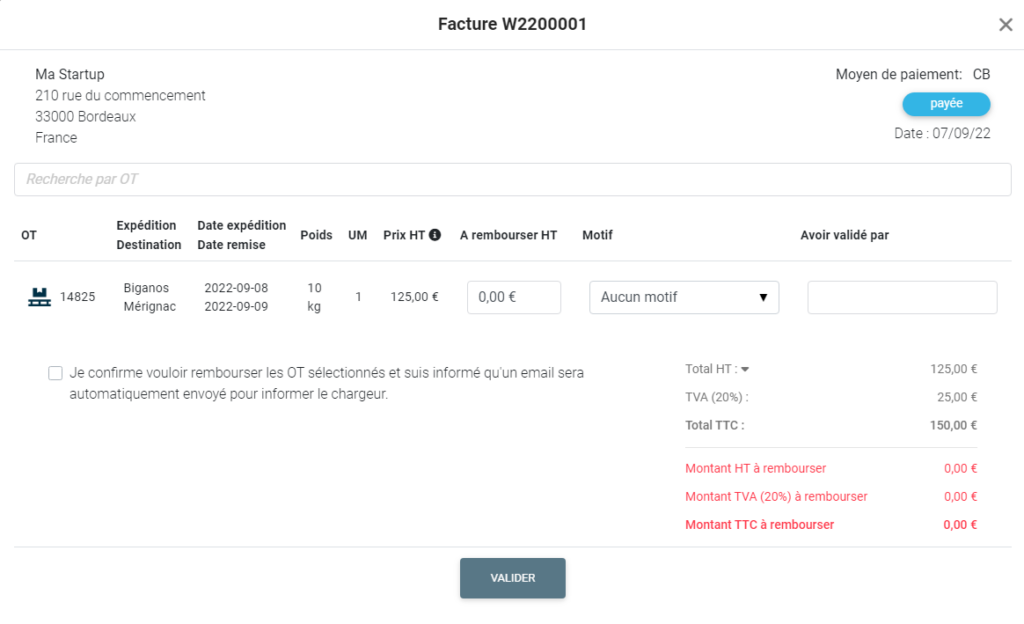1024x624 pixels.
Task: Click the Motif column header
Action: tap(597, 236)
